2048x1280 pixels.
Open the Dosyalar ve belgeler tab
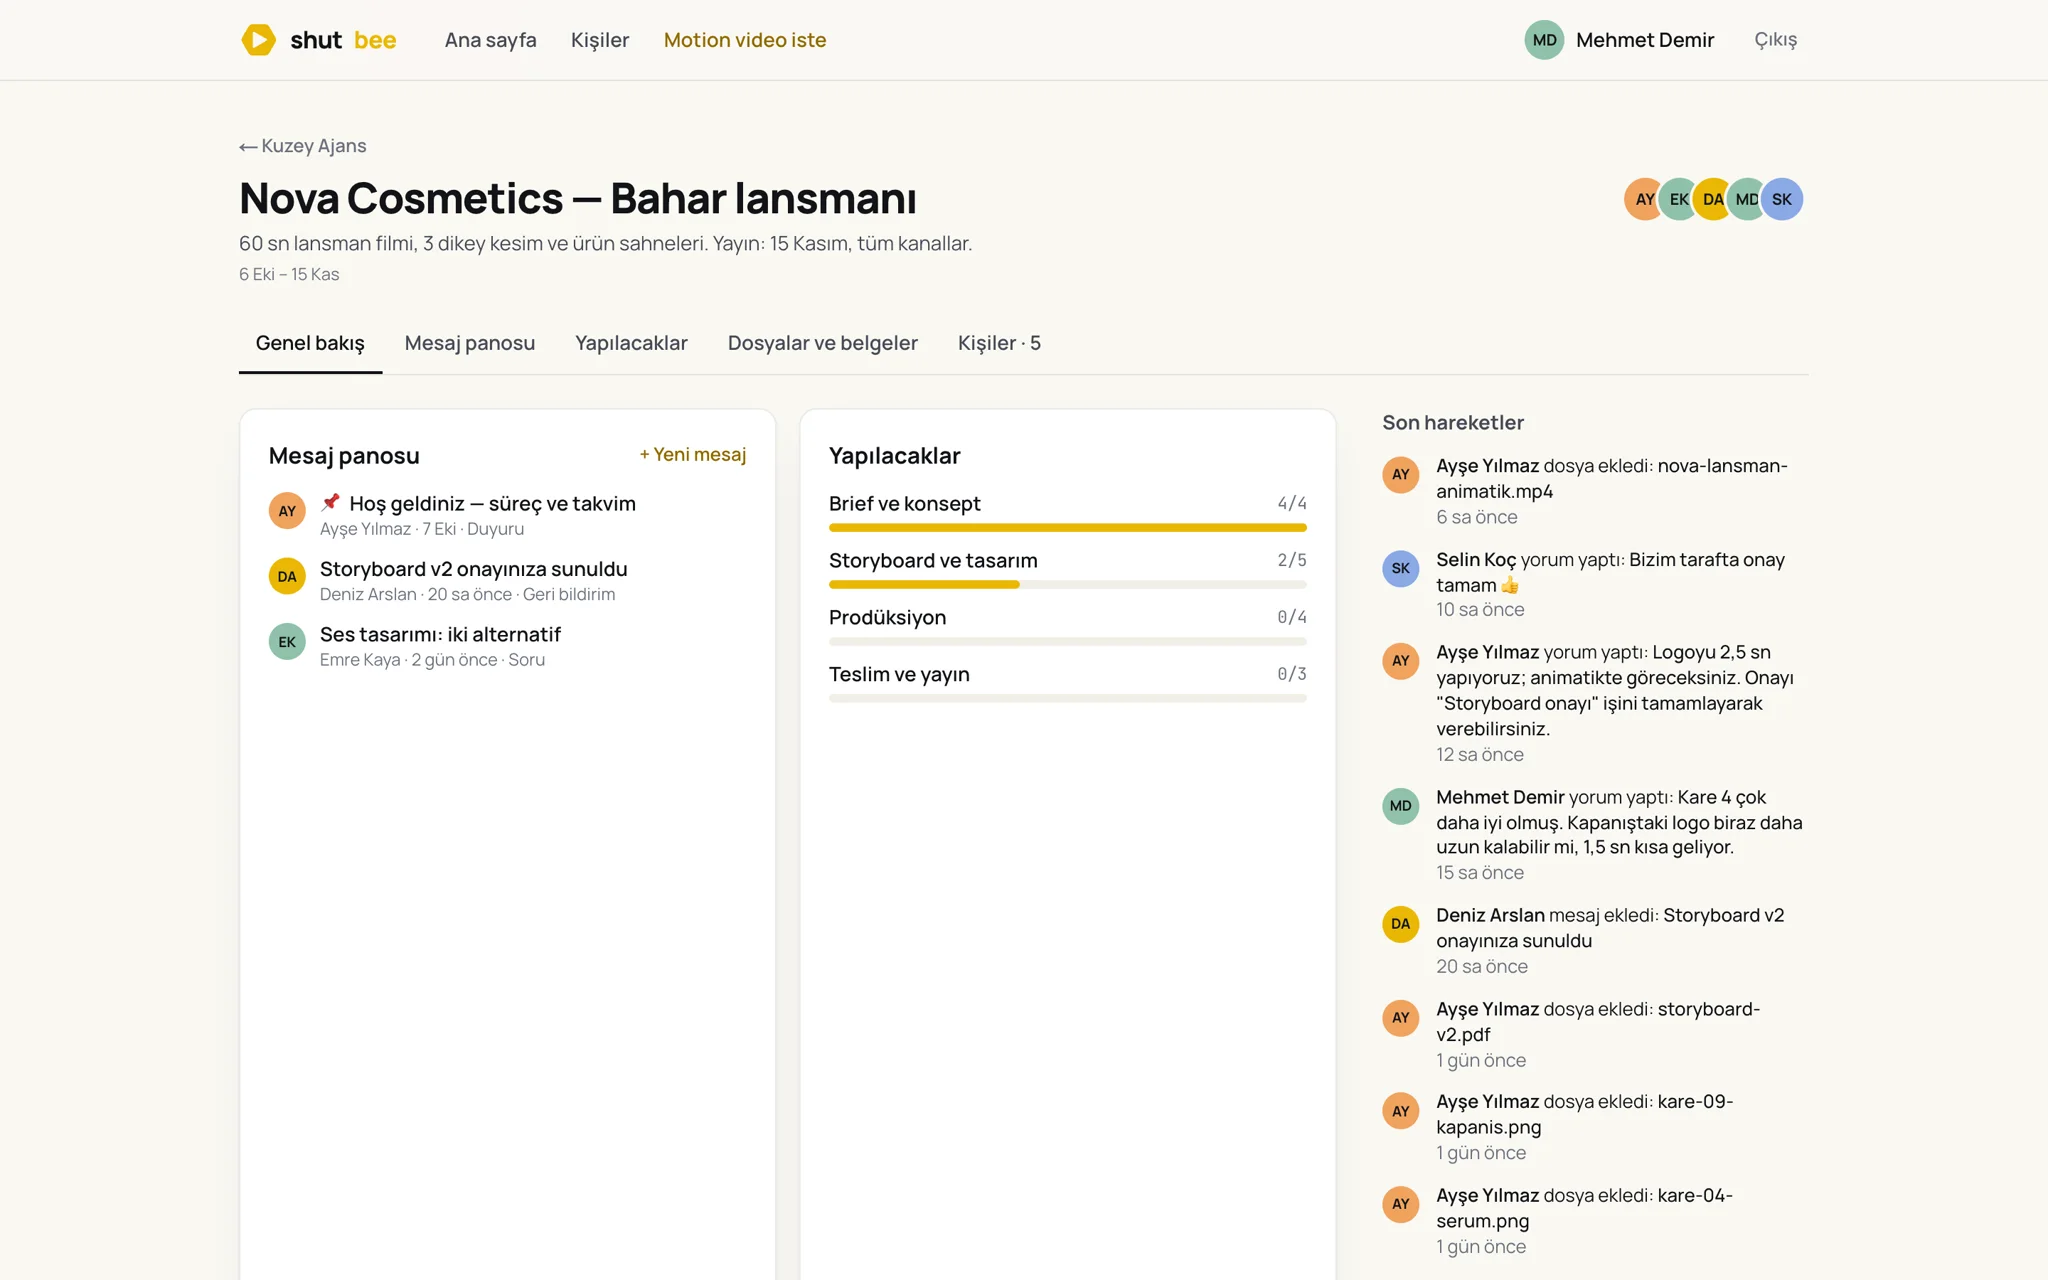(822, 343)
